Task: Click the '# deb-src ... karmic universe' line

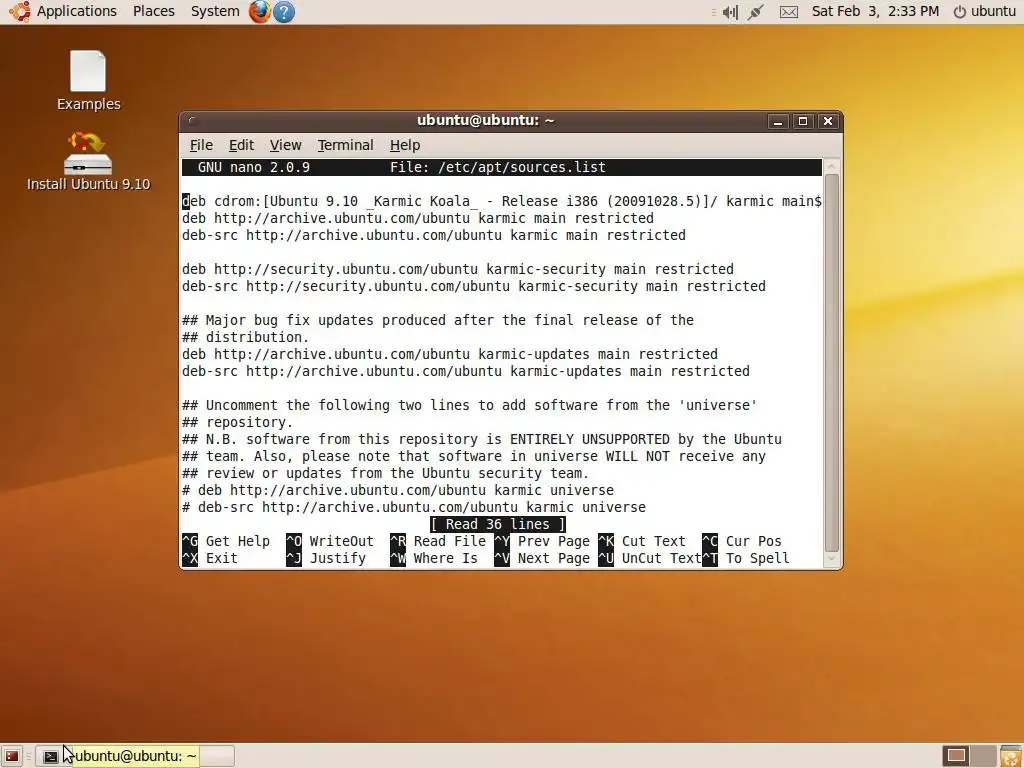Action: (x=414, y=507)
